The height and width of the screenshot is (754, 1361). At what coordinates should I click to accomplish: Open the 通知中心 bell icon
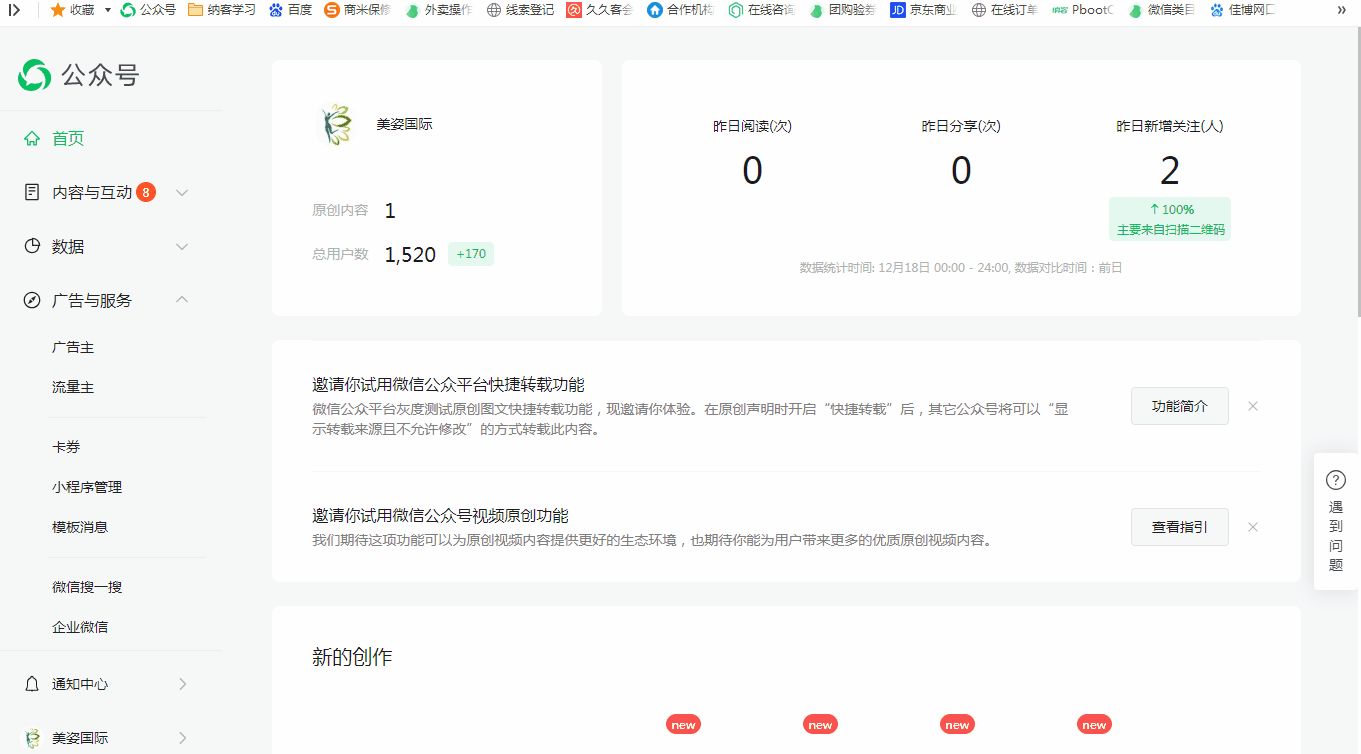pos(30,683)
